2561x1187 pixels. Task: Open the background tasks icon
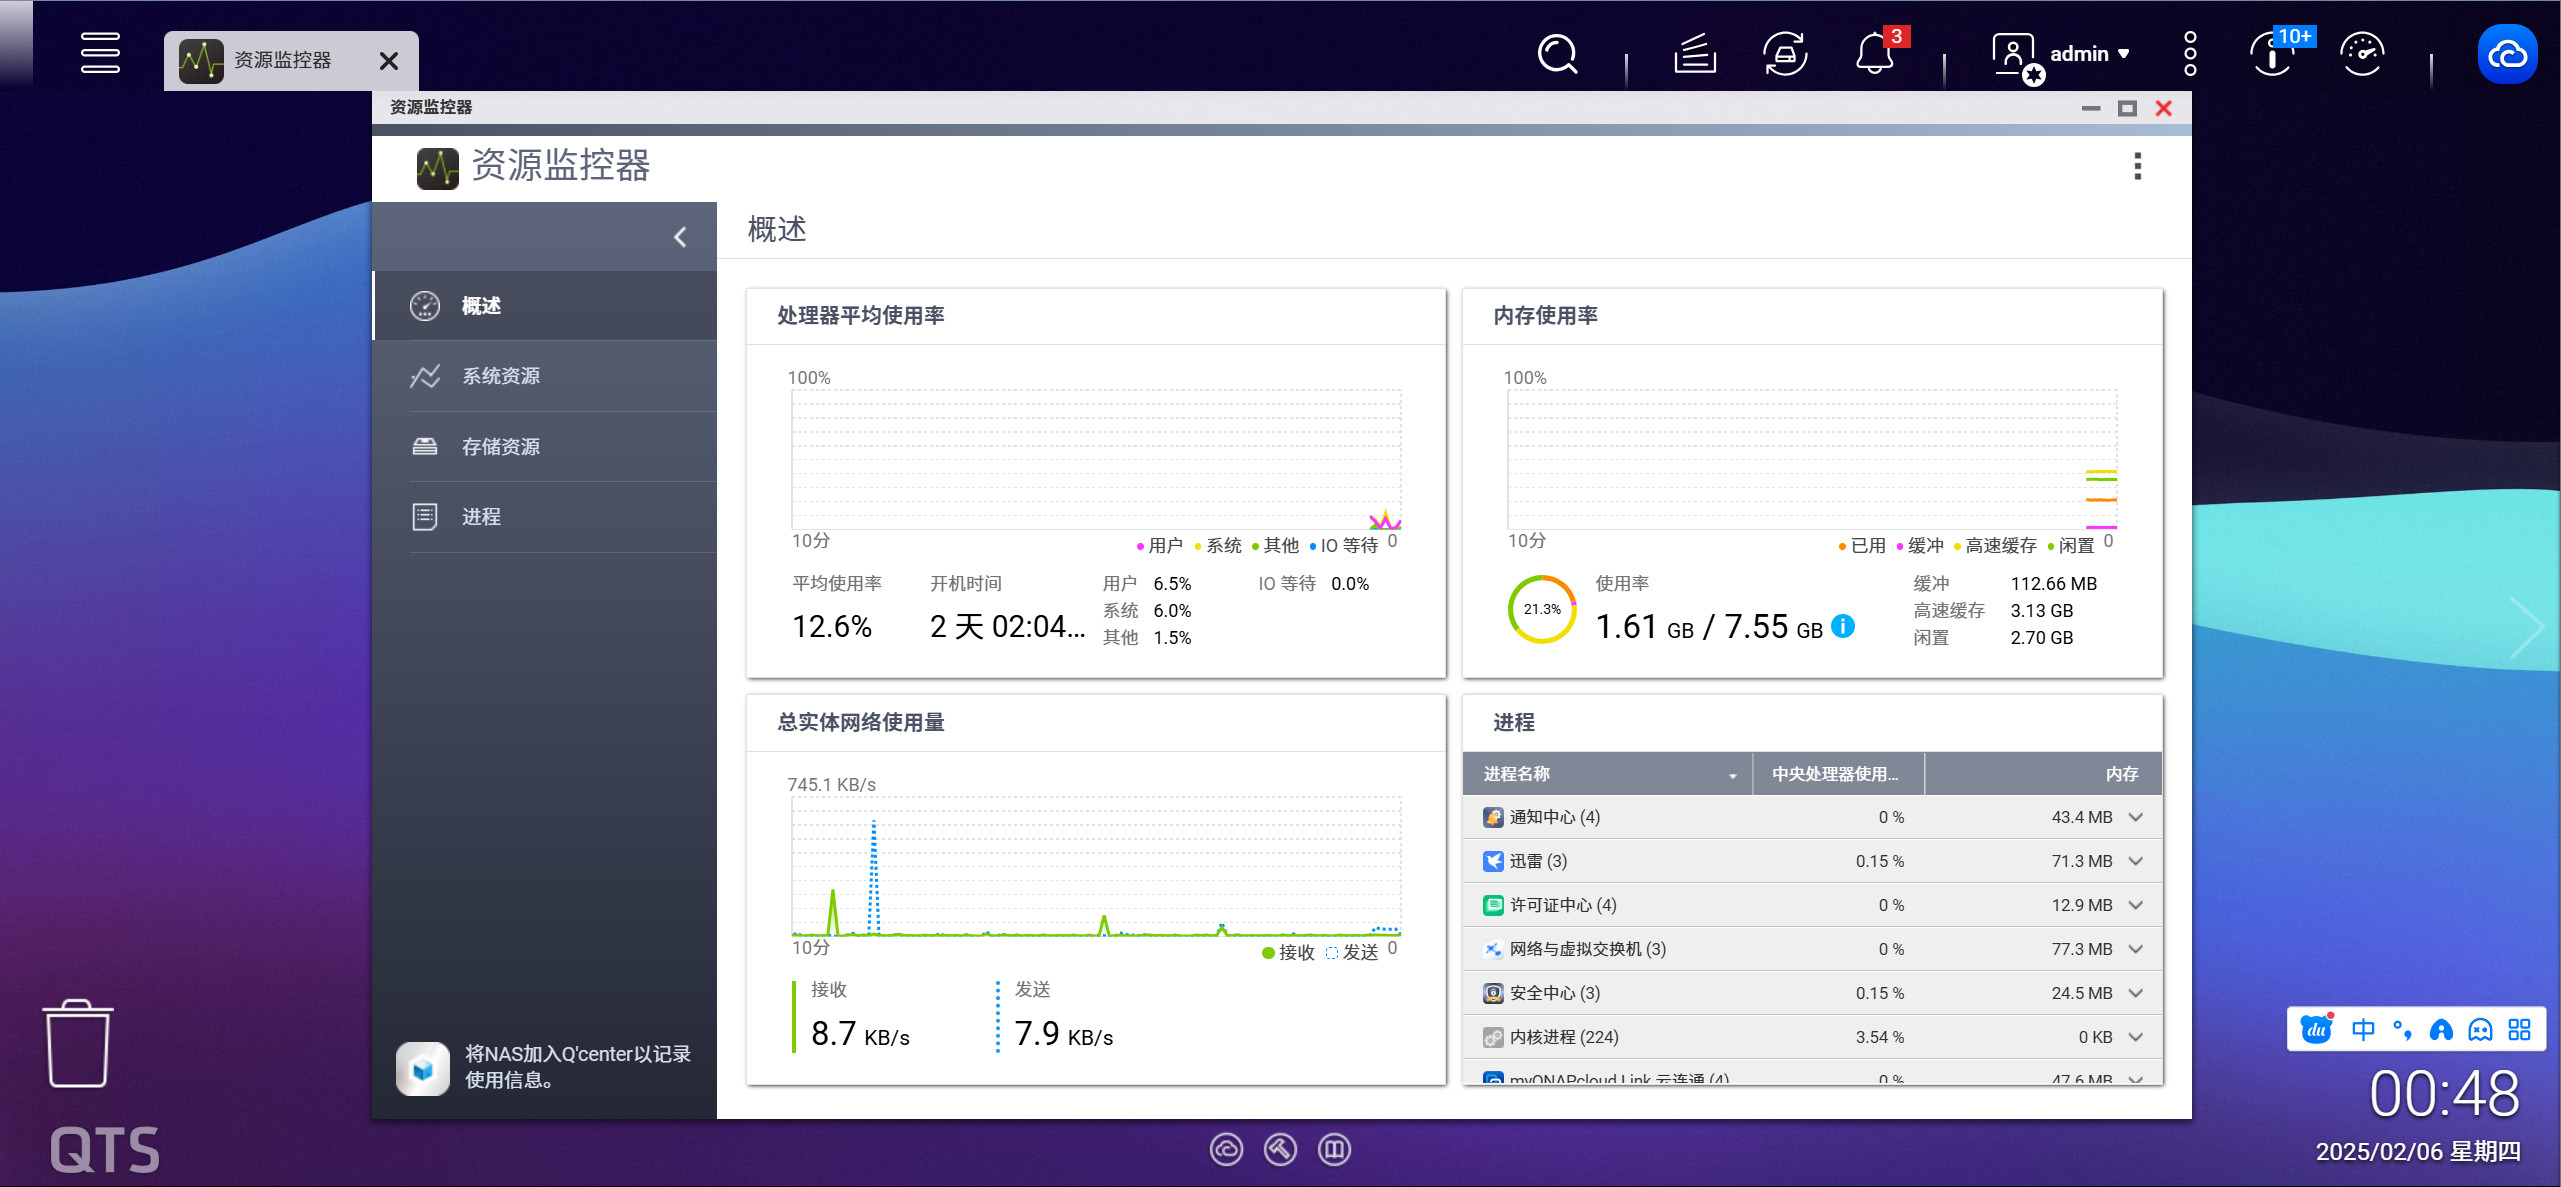(1694, 54)
